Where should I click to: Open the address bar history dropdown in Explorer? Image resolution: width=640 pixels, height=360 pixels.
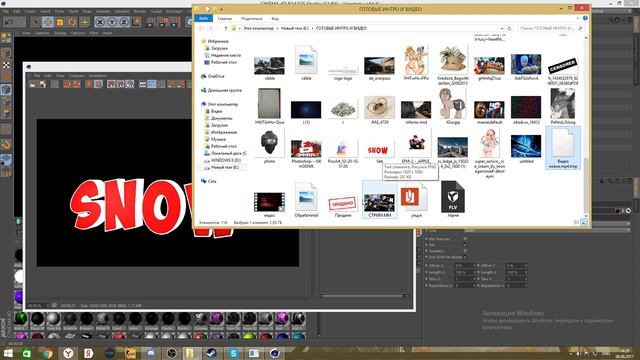[502, 28]
